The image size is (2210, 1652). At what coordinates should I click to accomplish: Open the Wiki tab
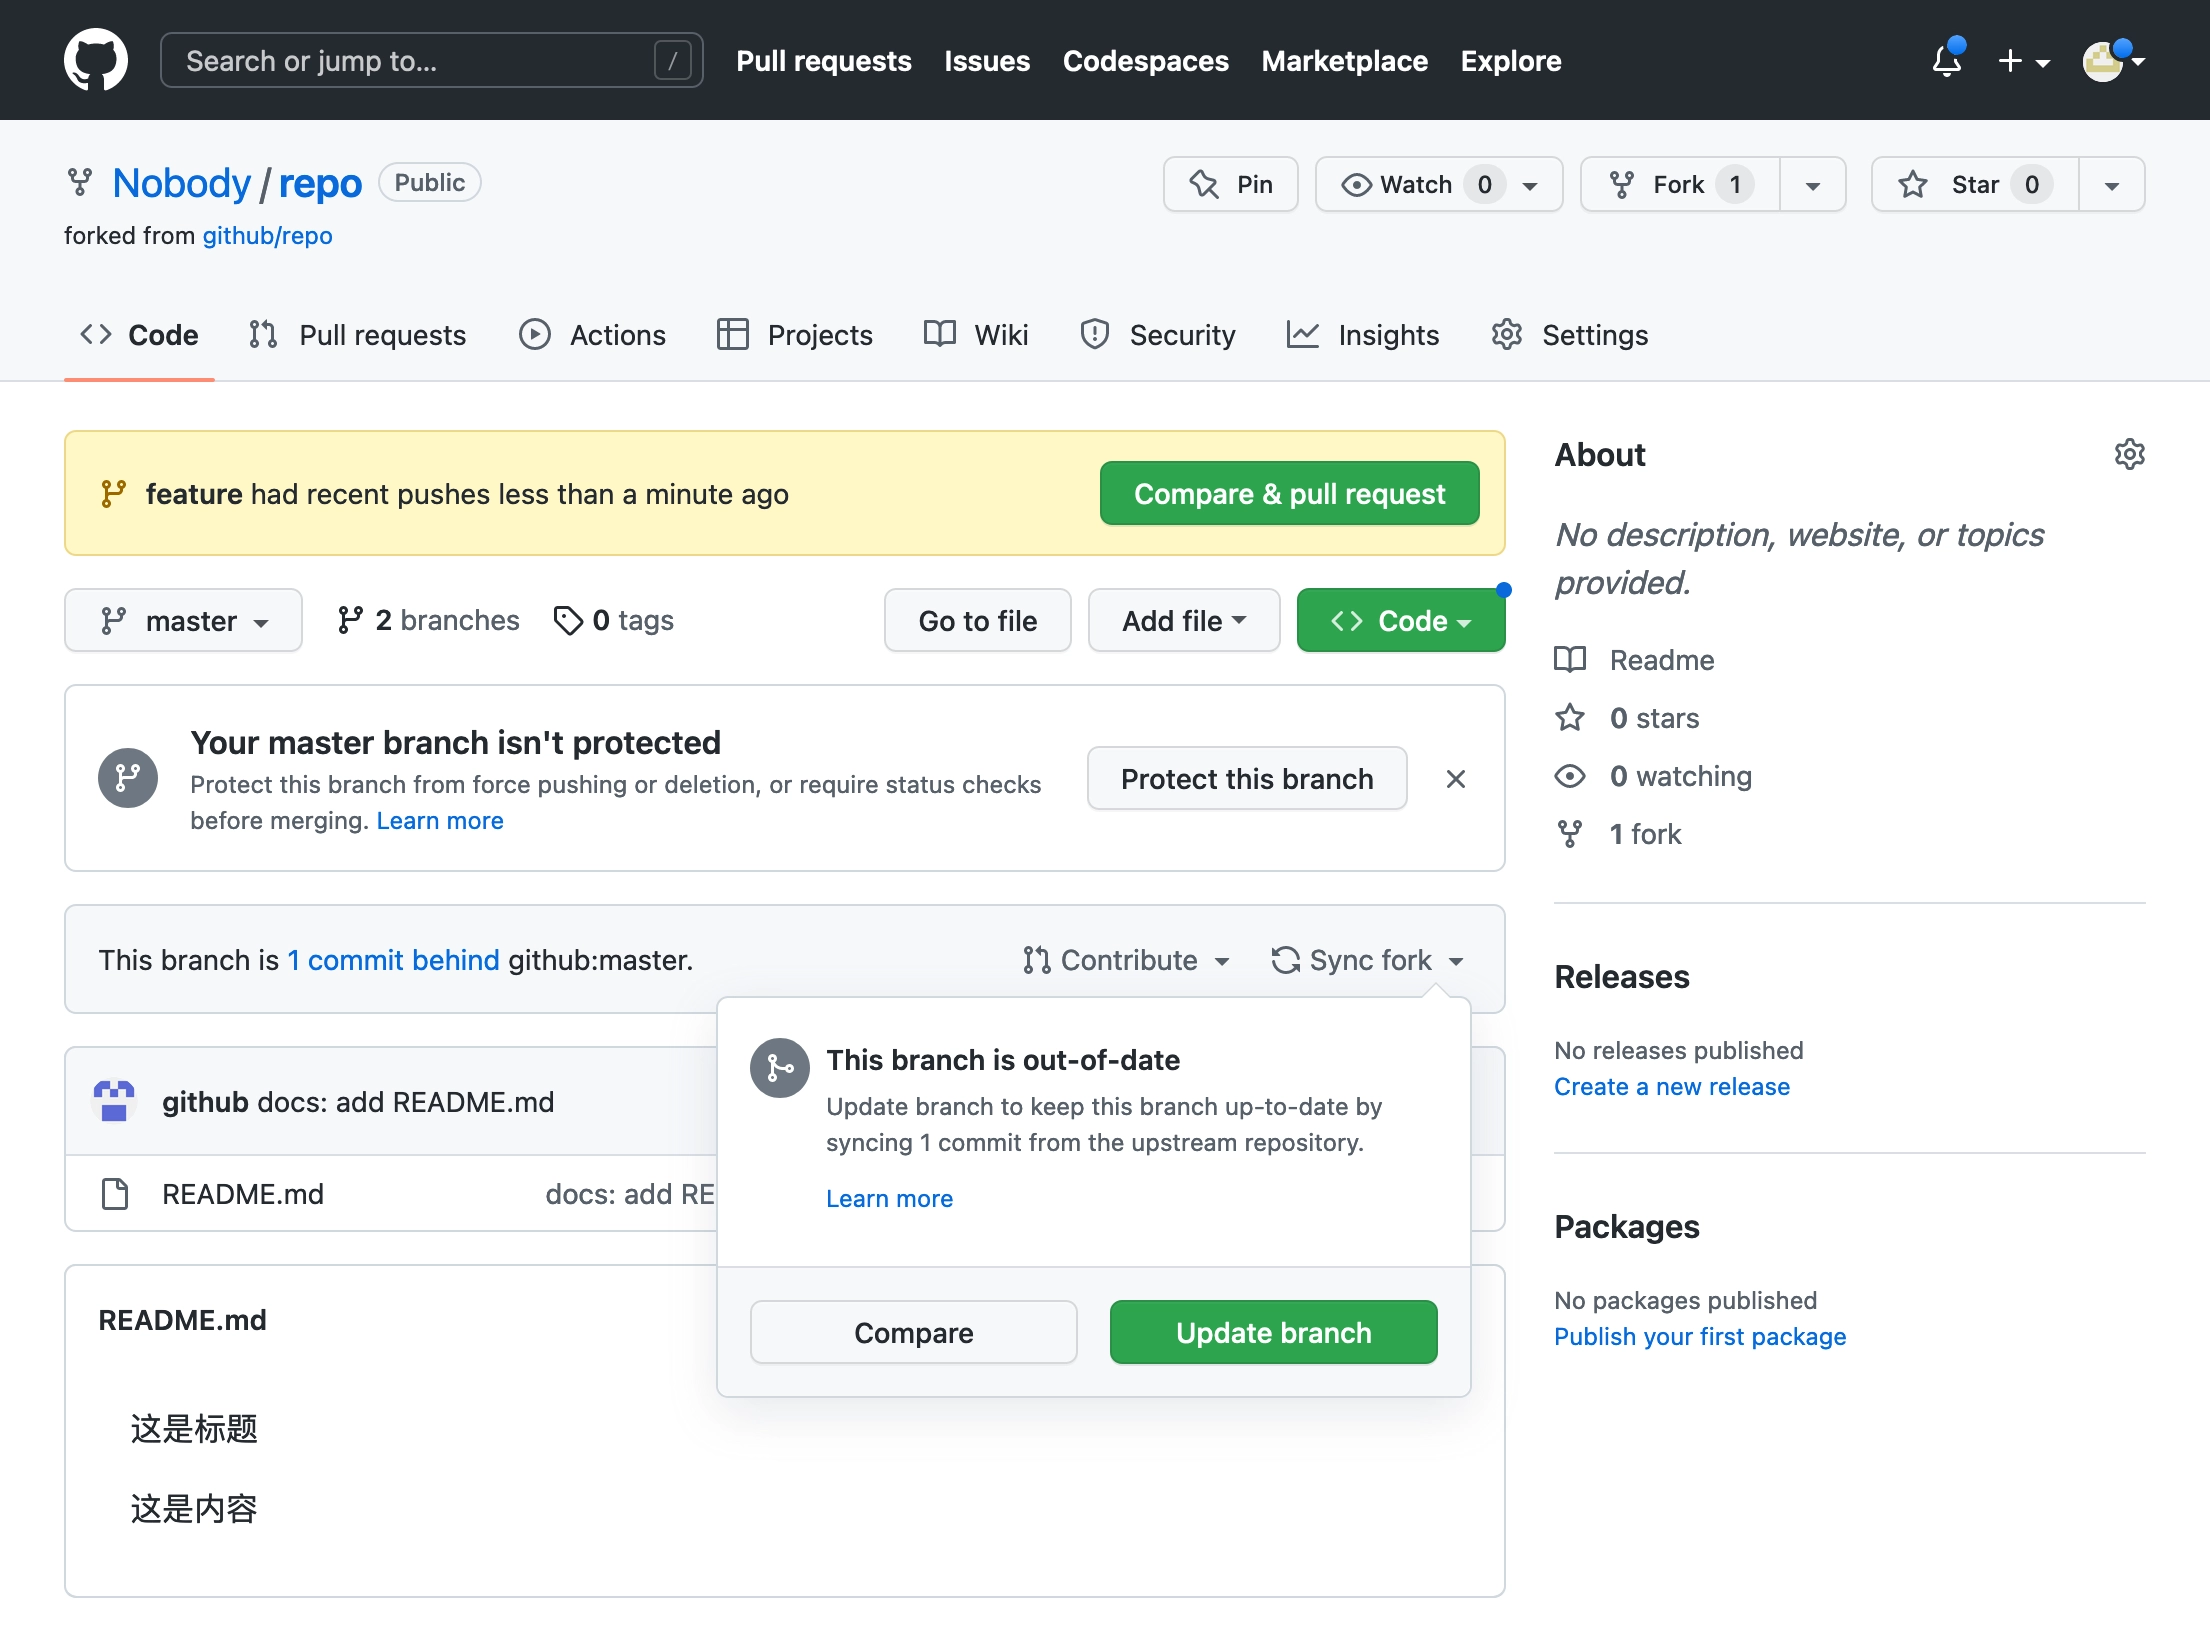coord(976,335)
